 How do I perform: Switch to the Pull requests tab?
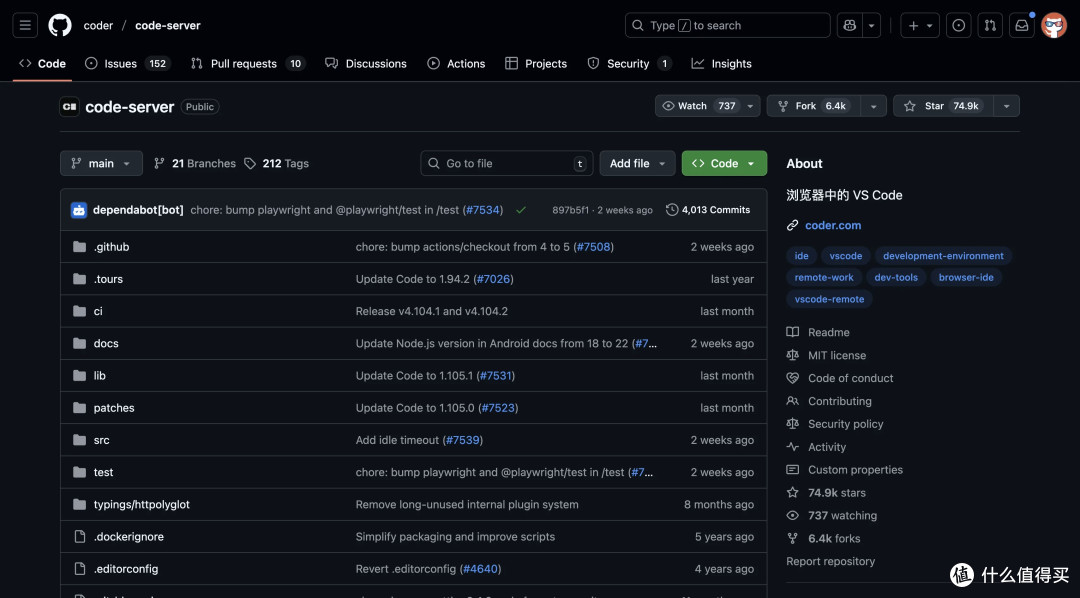pyautogui.click(x=248, y=63)
